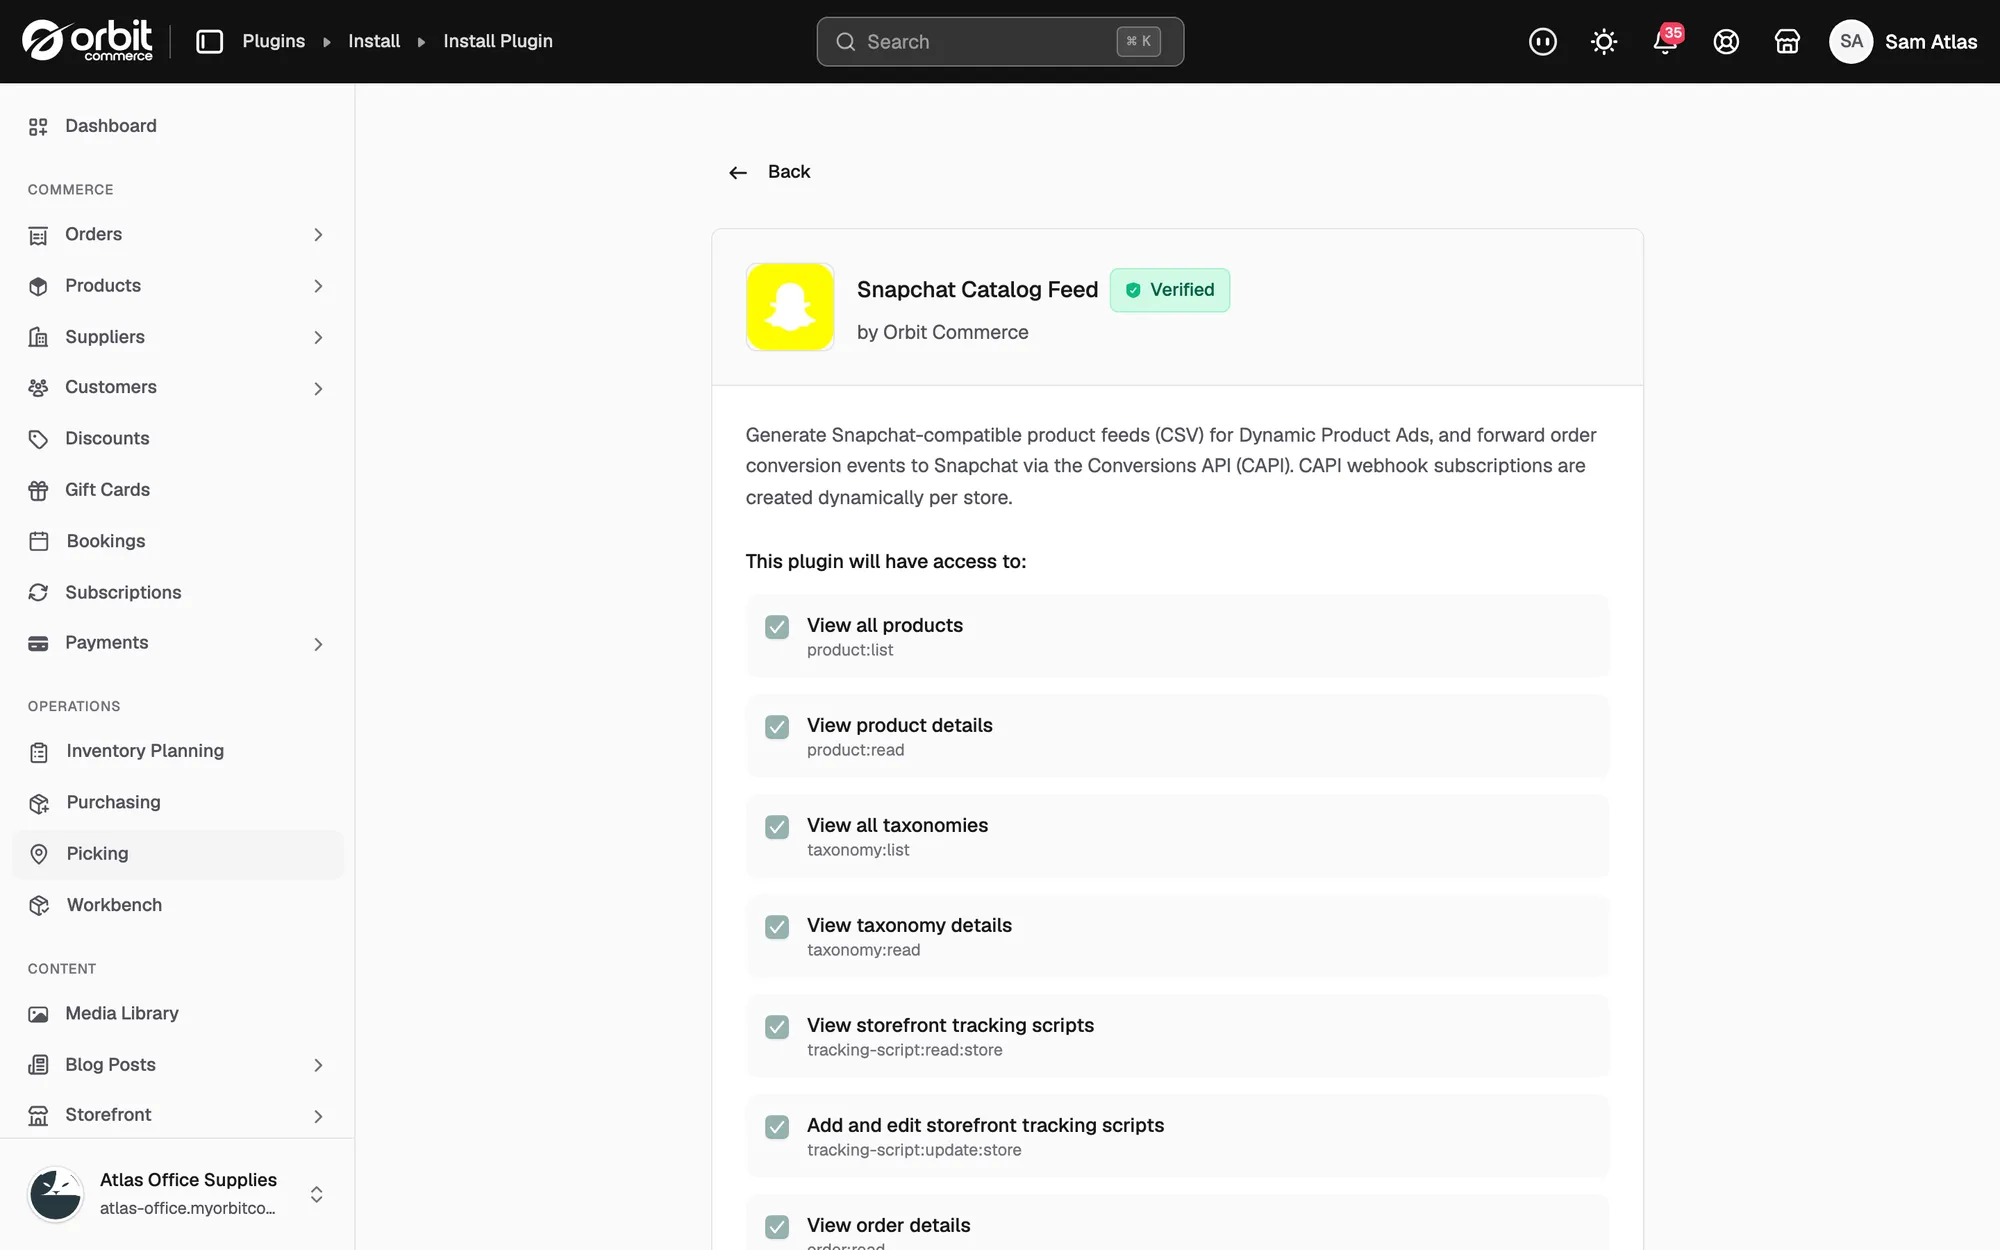Image resolution: width=2000 pixels, height=1250 pixels.
Task: Click the Inventory Planning clipboard icon
Action: point(39,752)
